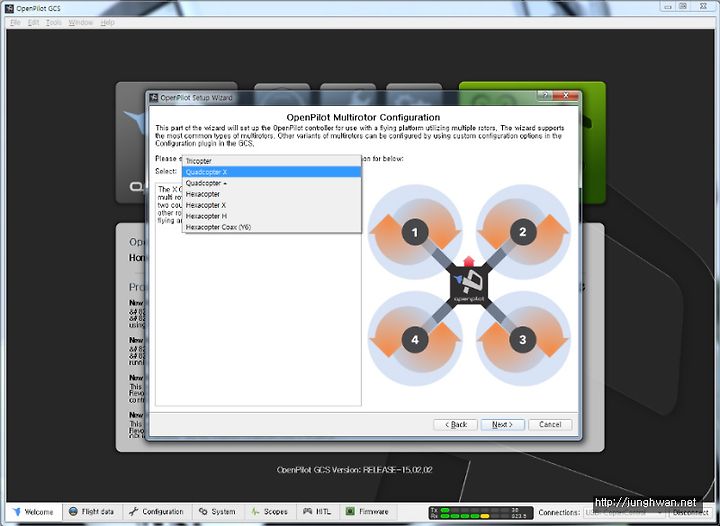Open the Connections device dropdown
Screen dimensions: 720x526
(625, 512)
